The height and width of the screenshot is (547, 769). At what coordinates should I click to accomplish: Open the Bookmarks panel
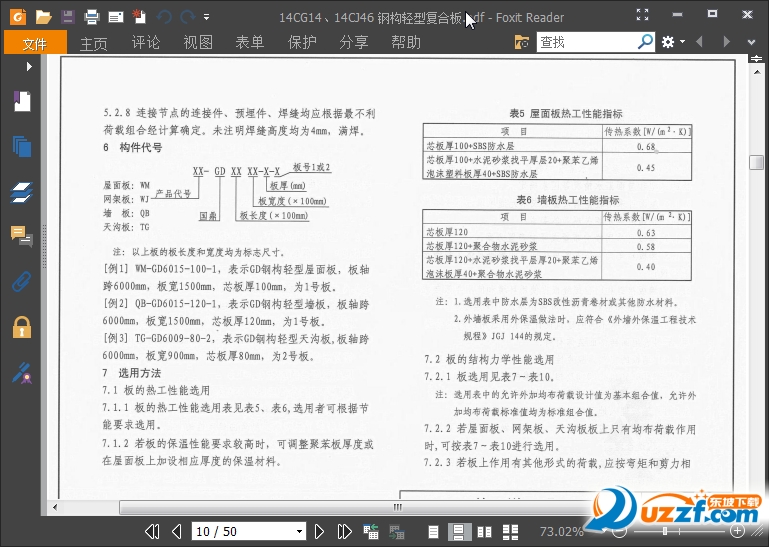pyautogui.click(x=22, y=102)
